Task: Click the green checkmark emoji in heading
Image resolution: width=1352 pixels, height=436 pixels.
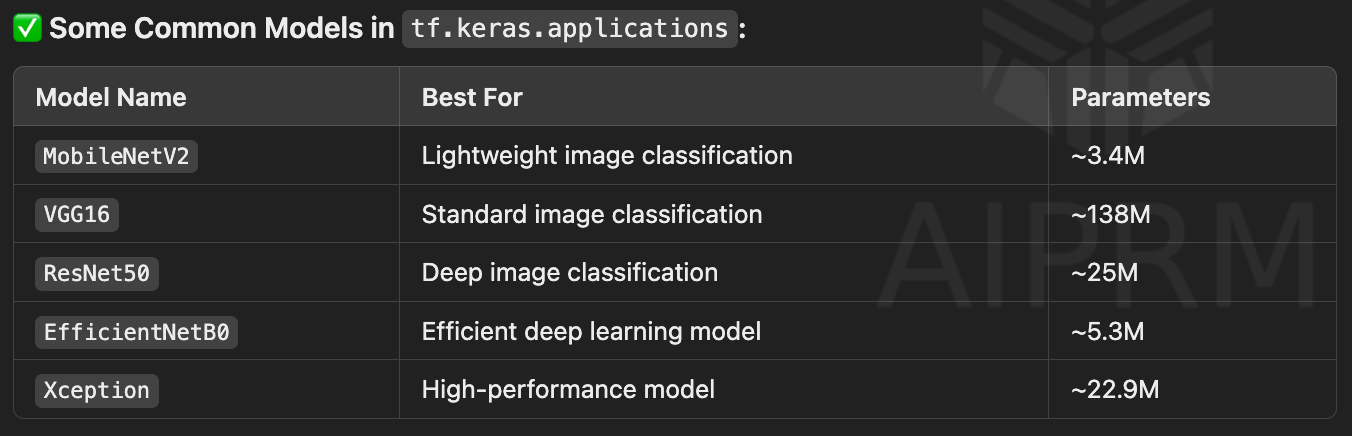Action: [27, 28]
